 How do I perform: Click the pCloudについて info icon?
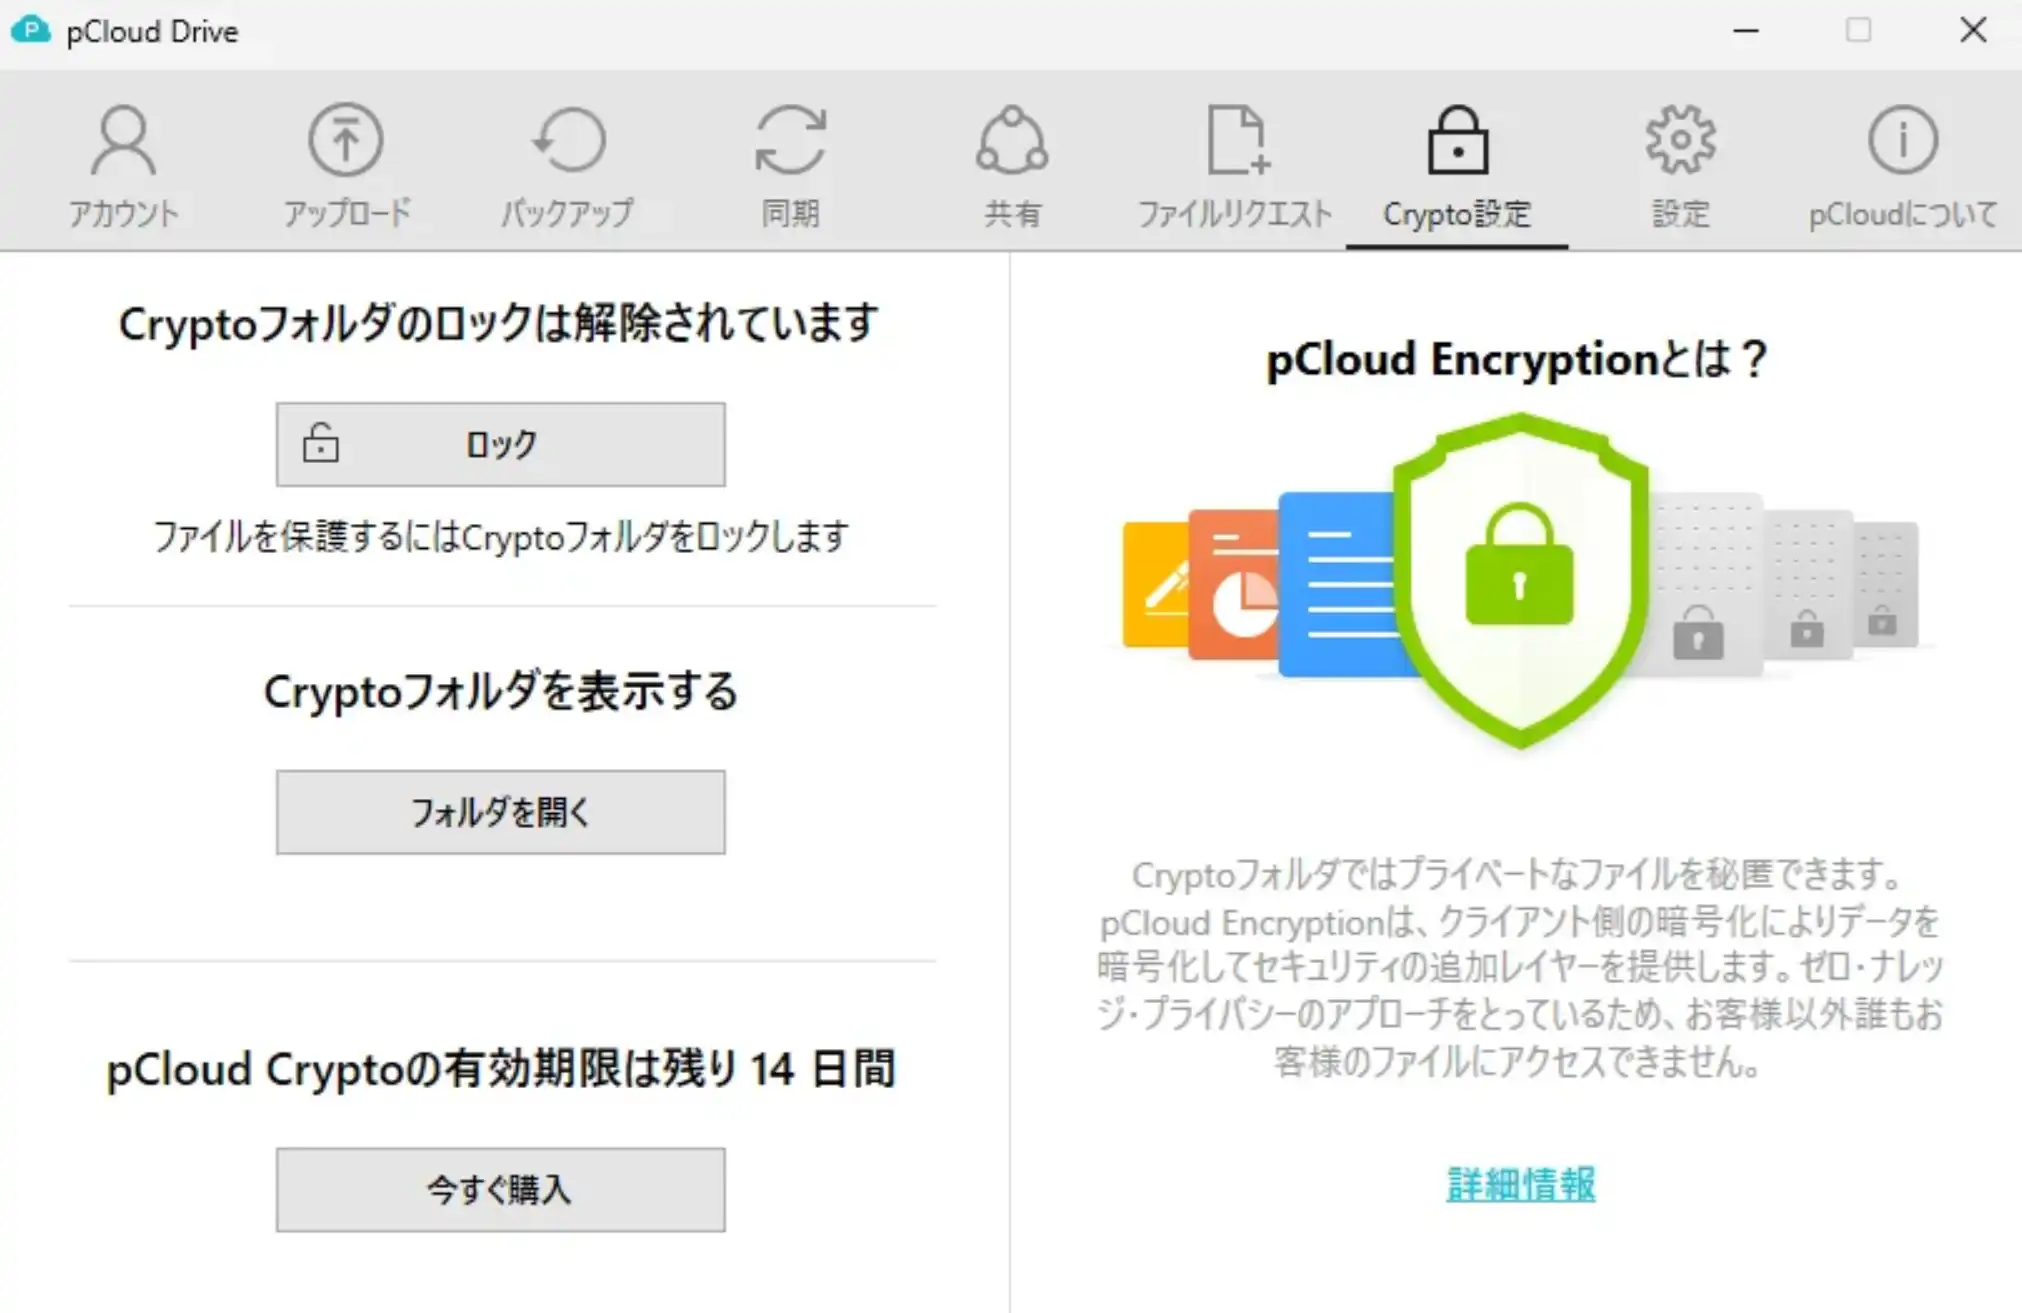click(1902, 140)
